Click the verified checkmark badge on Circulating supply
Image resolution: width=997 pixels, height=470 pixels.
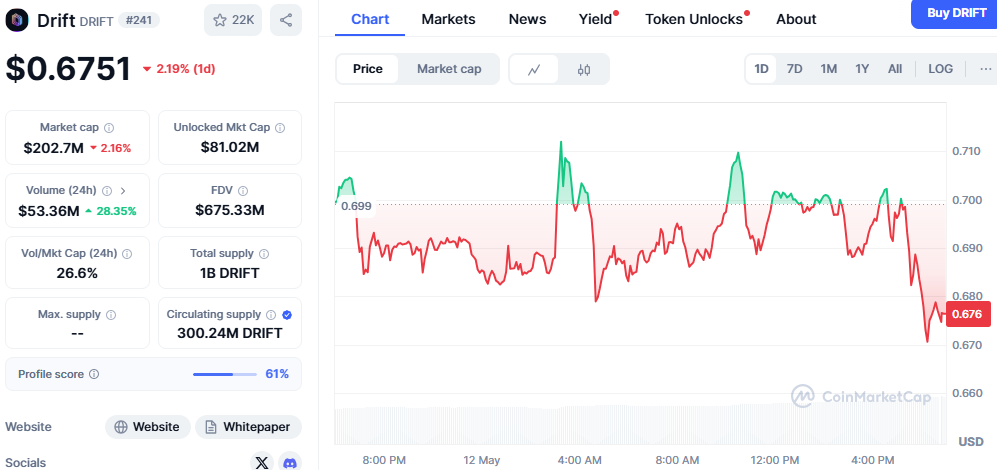point(287,315)
